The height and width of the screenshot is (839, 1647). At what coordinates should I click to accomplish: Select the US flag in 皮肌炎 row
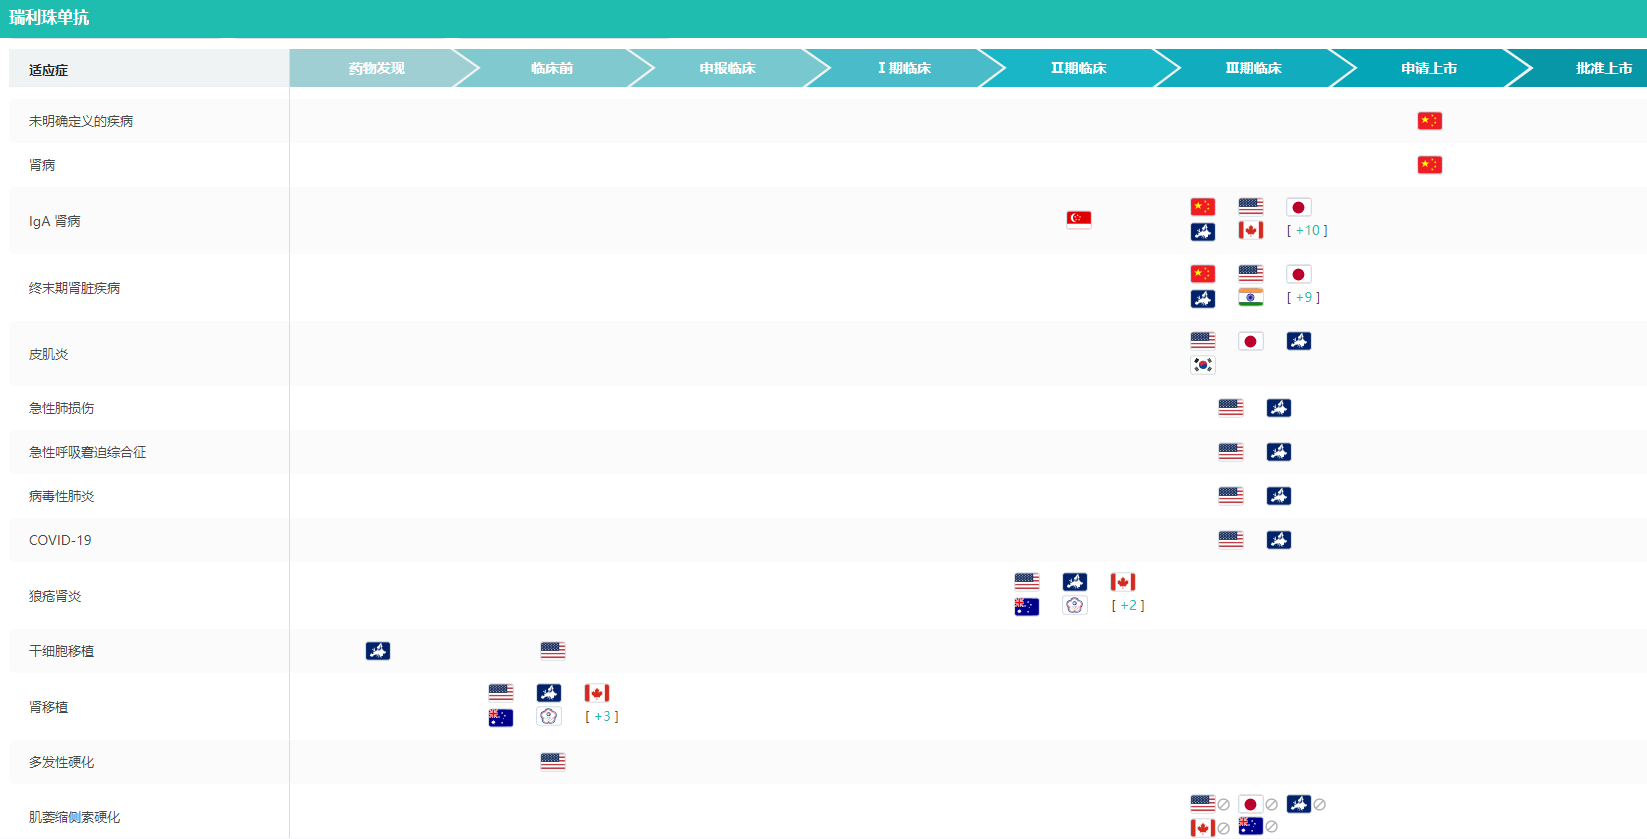tap(1203, 341)
